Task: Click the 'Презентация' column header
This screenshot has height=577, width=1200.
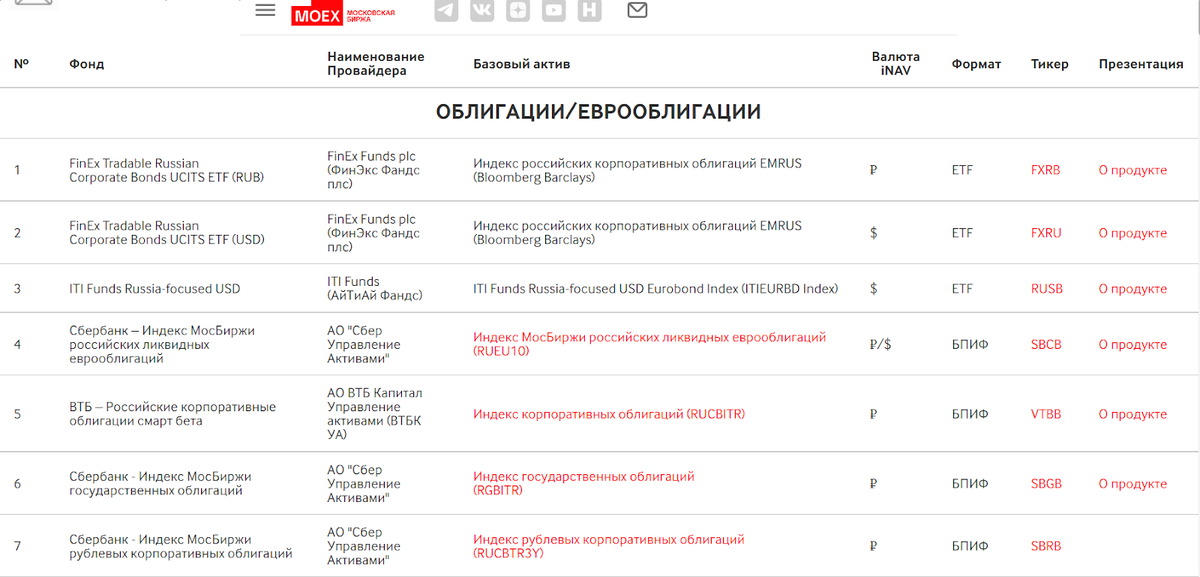Action: [1141, 64]
